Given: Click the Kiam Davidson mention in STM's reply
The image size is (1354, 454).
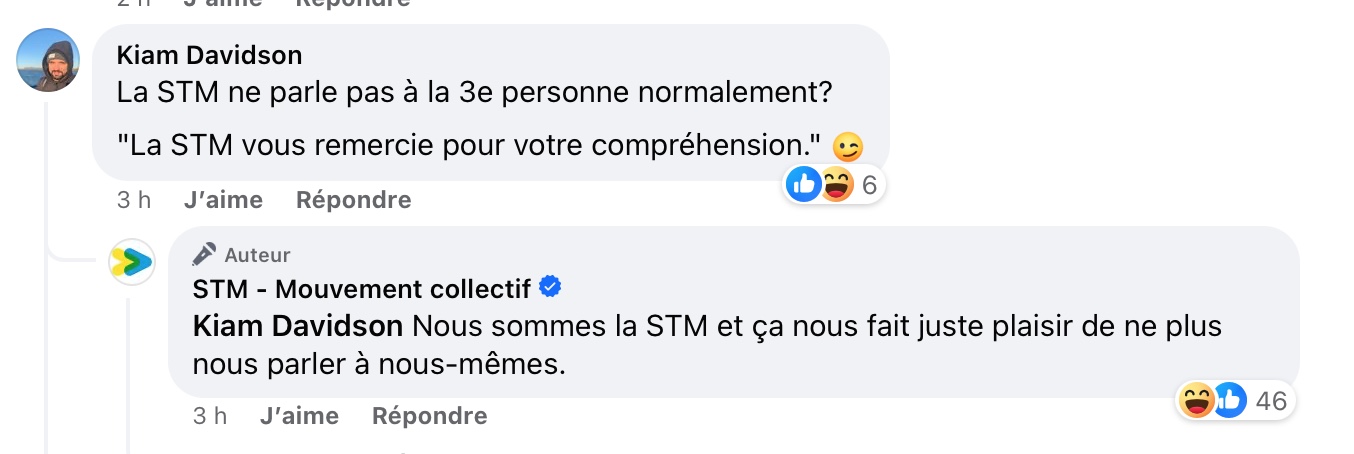Looking at the screenshot, I should pos(297,327).
